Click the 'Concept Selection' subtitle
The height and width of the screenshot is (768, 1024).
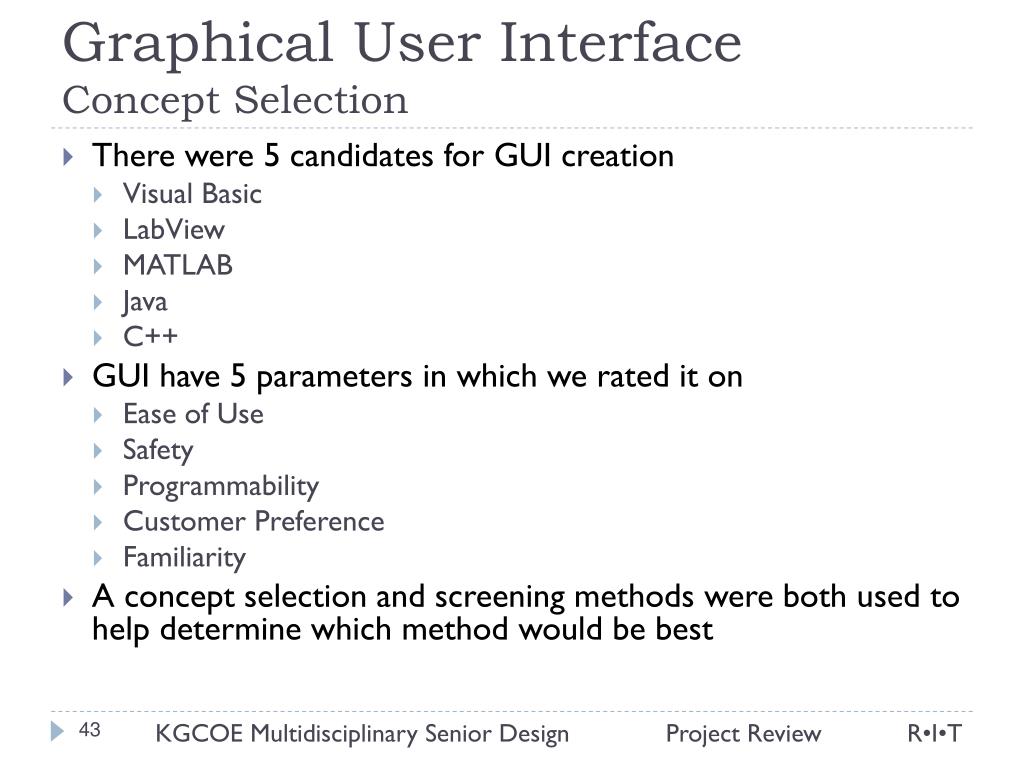coord(235,100)
